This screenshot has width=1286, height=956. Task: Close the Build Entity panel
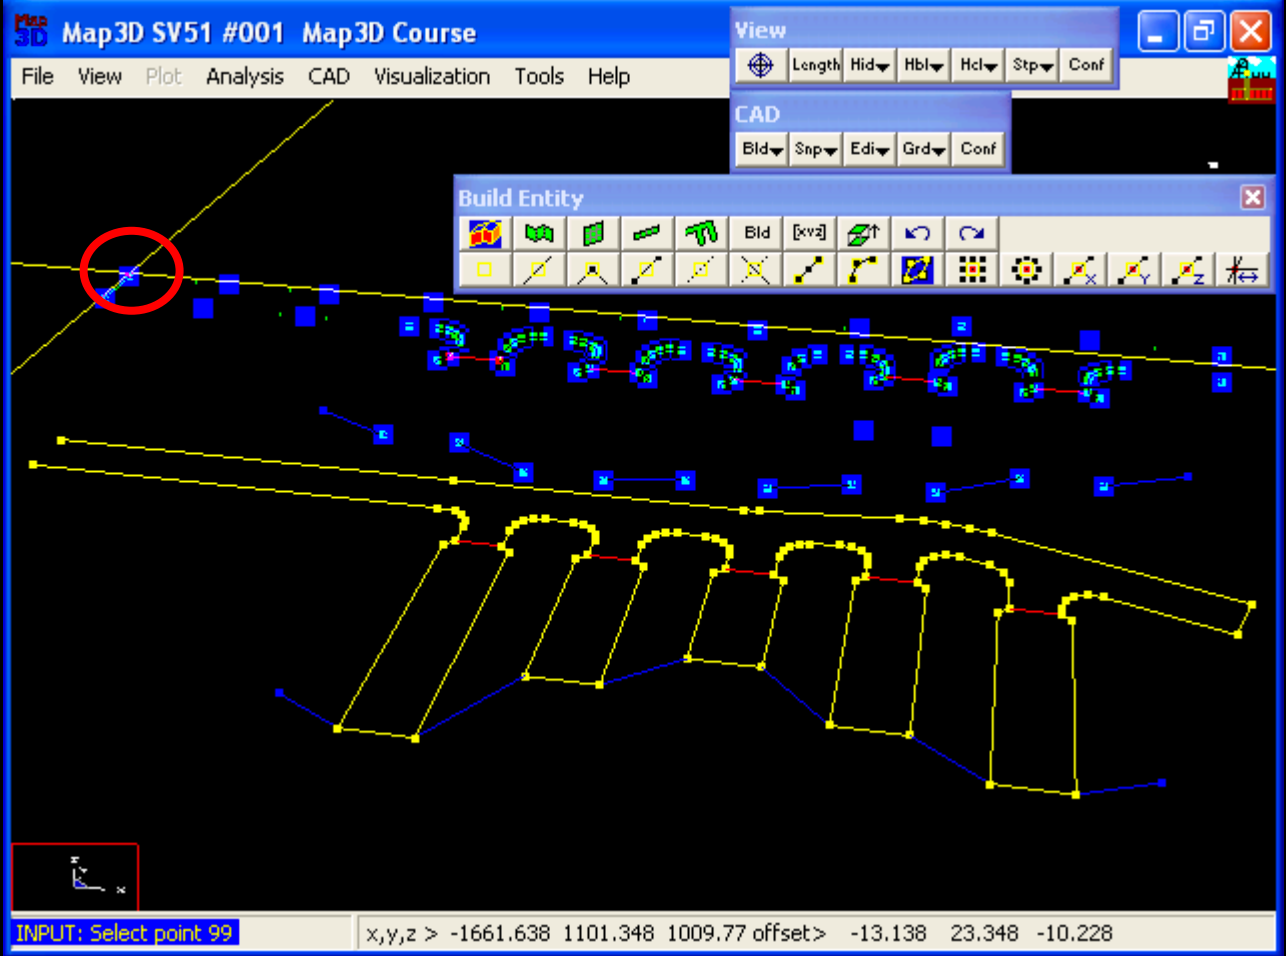click(1252, 197)
